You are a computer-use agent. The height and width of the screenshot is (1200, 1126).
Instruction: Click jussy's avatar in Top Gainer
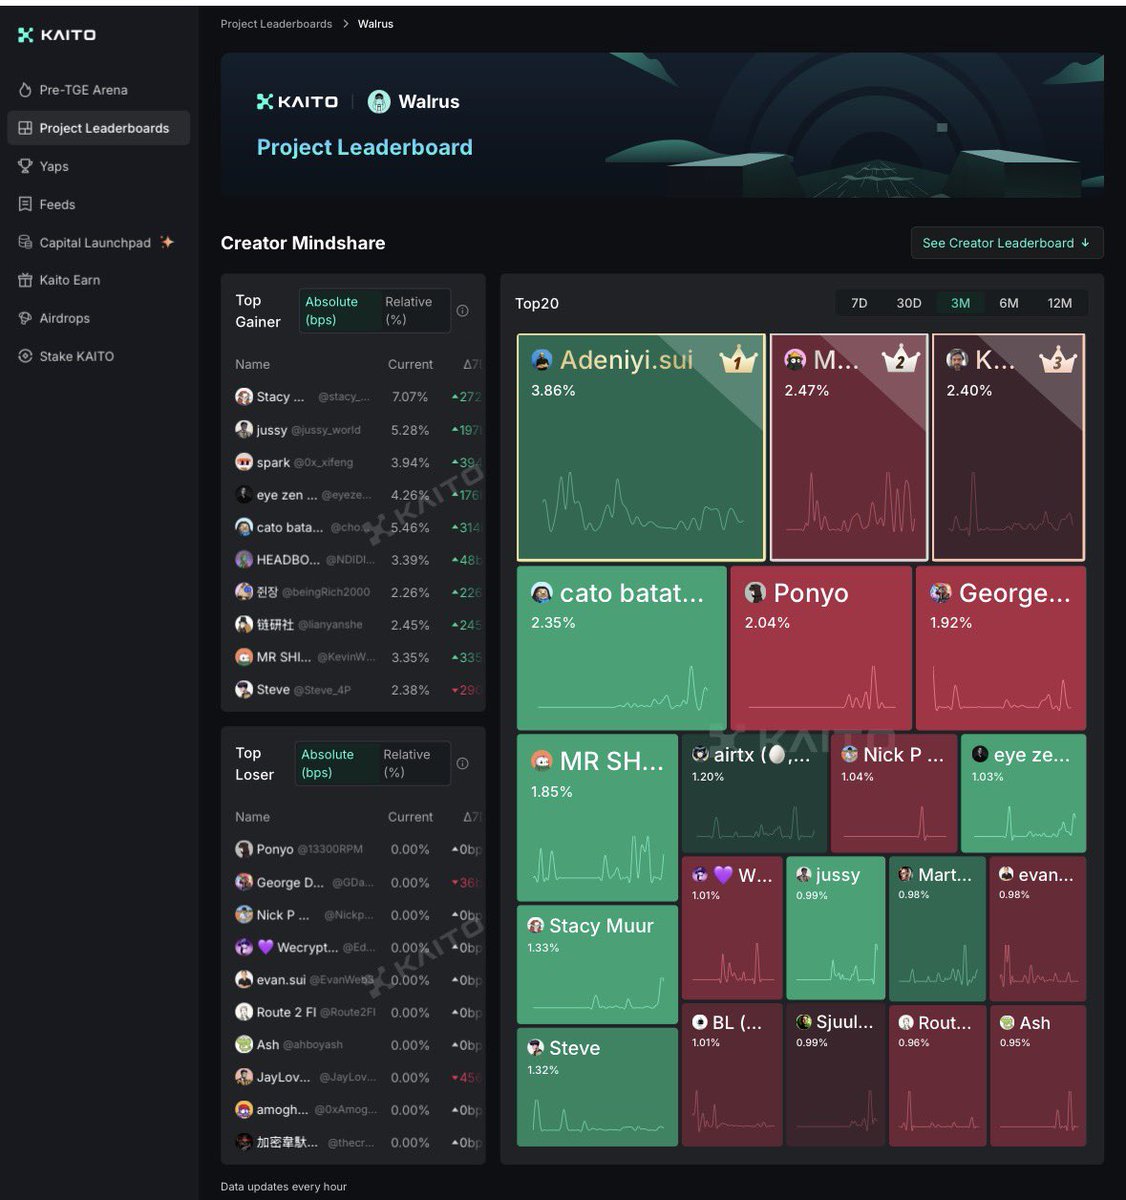click(x=244, y=429)
